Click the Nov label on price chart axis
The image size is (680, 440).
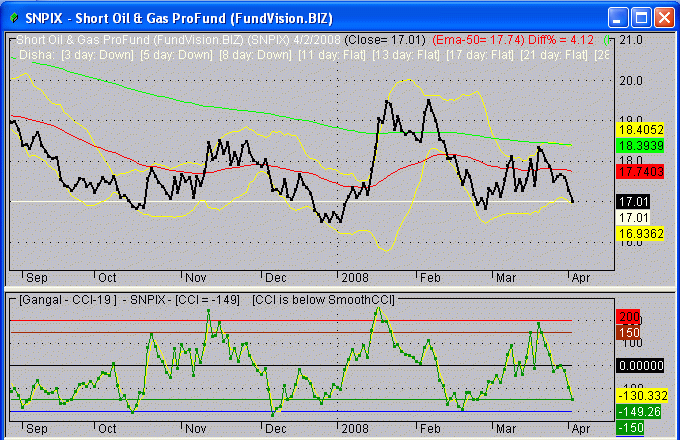point(196,278)
